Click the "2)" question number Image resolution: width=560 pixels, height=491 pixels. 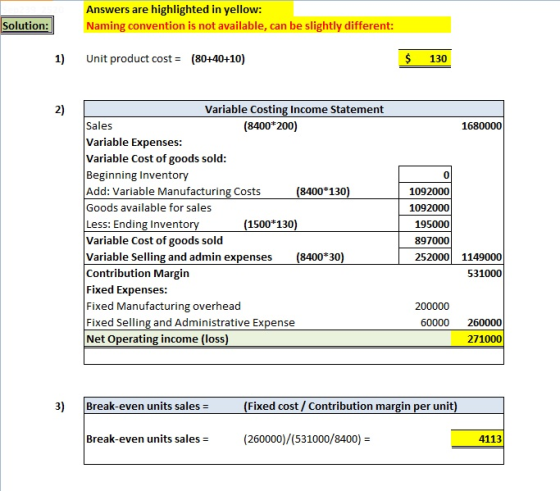60,109
